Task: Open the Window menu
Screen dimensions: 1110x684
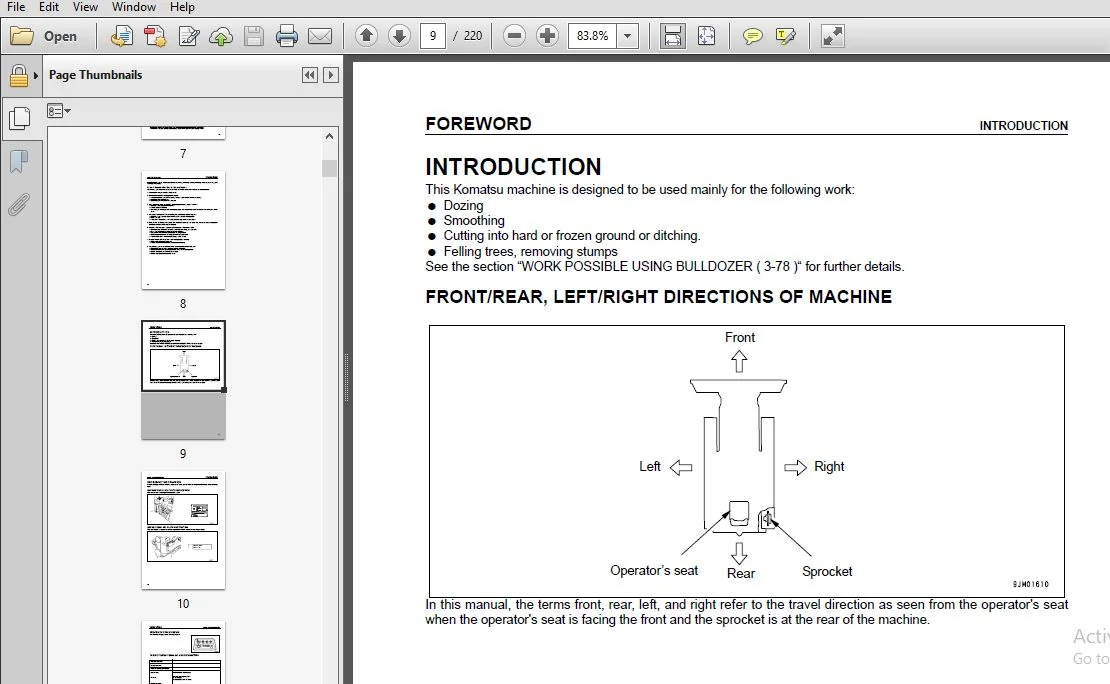Action: (x=134, y=7)
